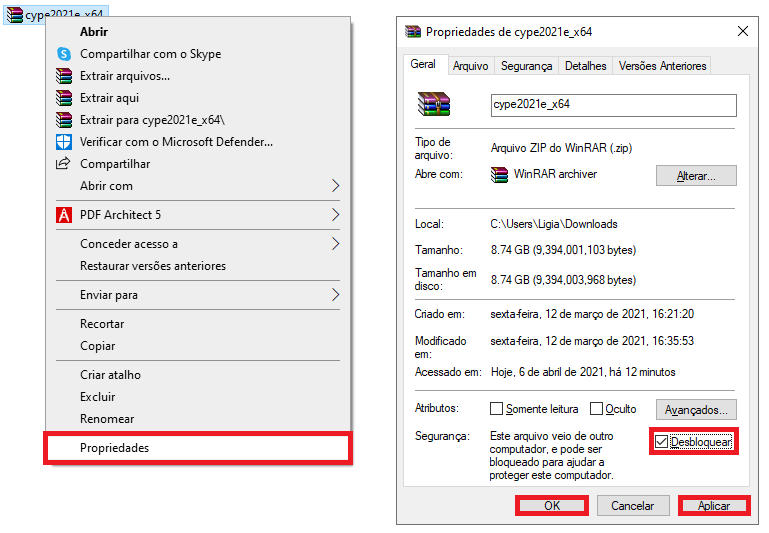Uncheck the Desbloquear checkbox
Screen dimensions: 769x533
[662, 442]
